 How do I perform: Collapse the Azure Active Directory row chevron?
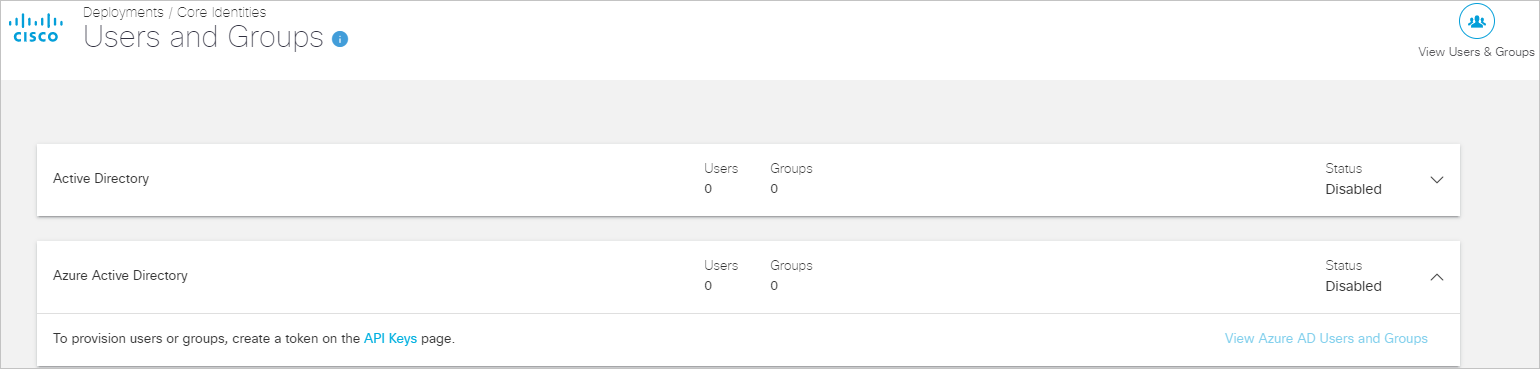tap(1437, 277)
